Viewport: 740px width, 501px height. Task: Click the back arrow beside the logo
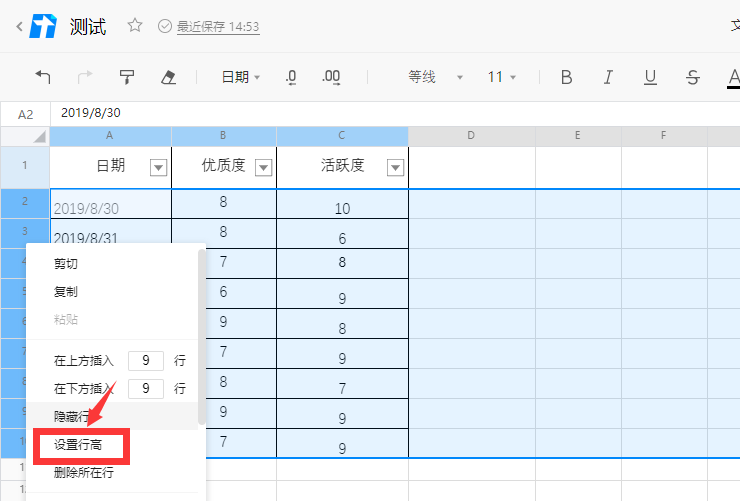19,27
